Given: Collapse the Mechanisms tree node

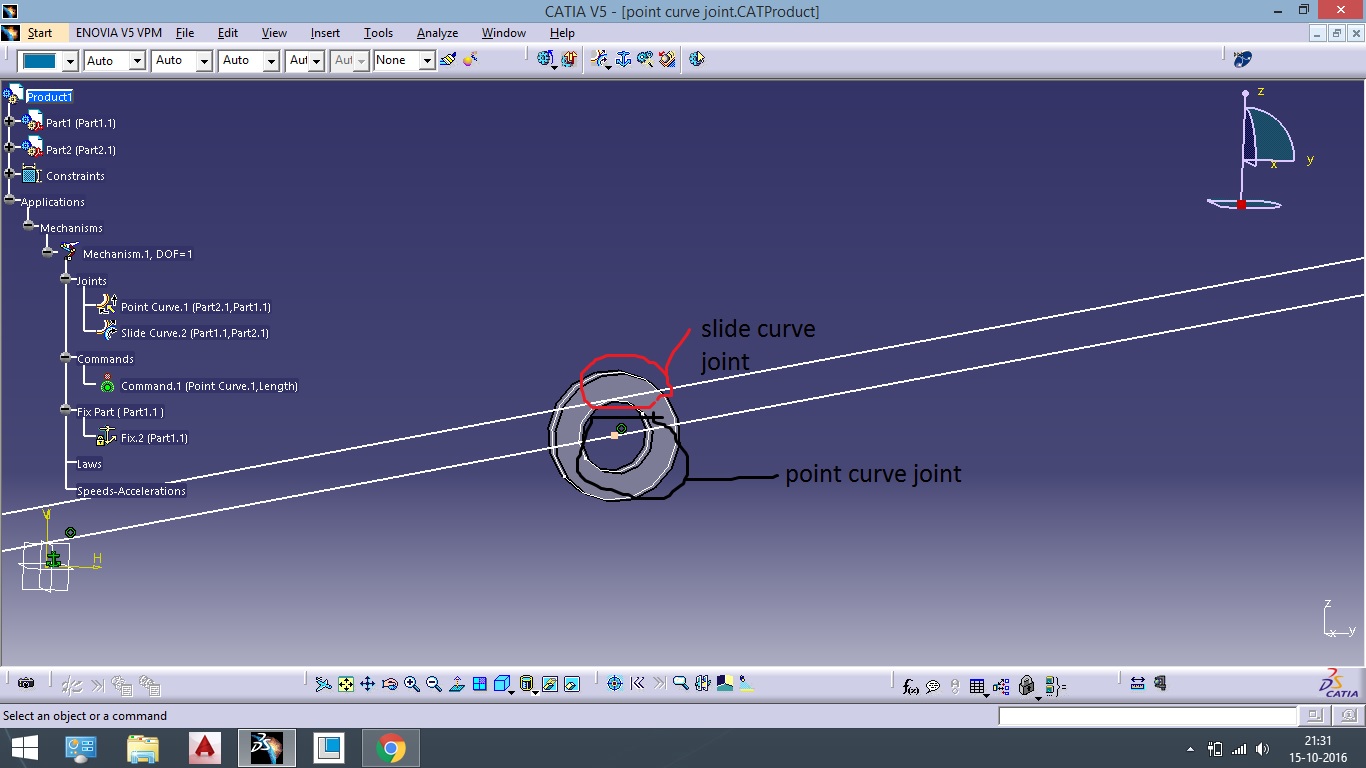Looking at the screenshot, I should tap(29, 226).
